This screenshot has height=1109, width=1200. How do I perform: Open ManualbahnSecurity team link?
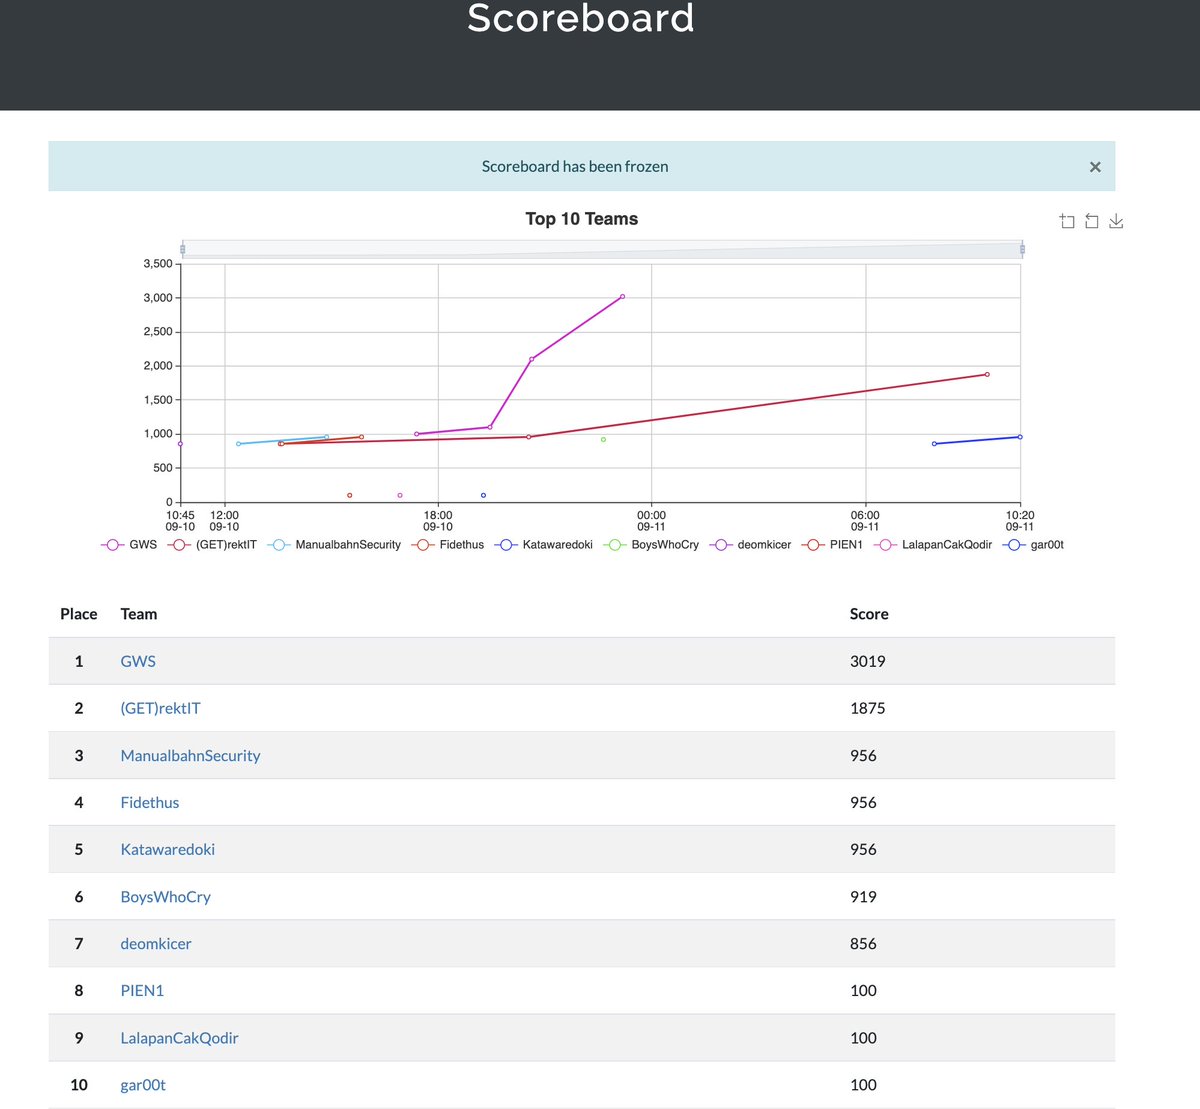click(190, 755)
